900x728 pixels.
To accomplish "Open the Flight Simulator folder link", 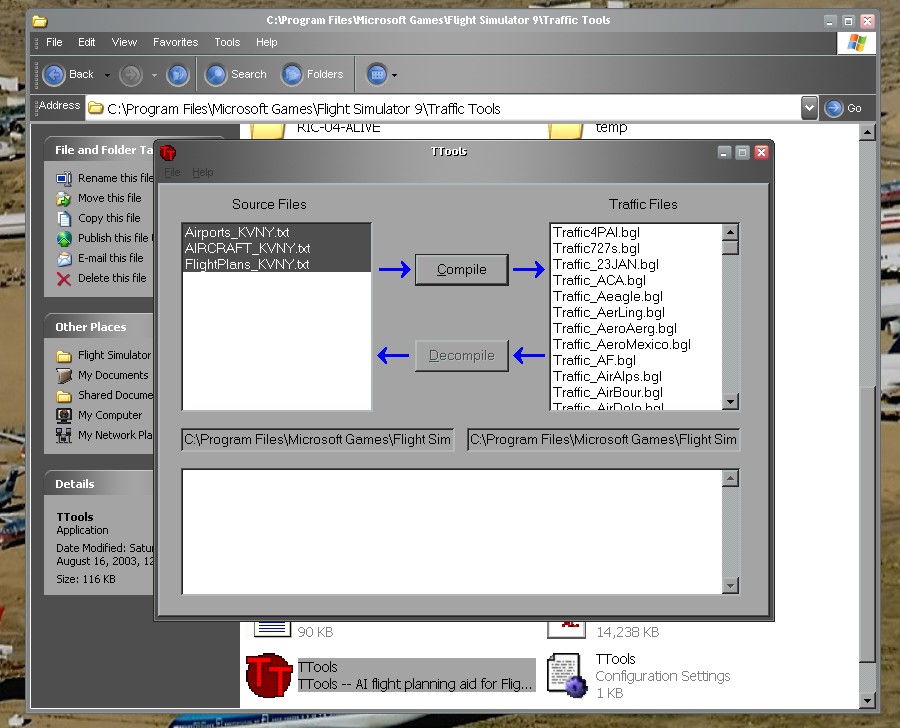I will click(114, 355).
